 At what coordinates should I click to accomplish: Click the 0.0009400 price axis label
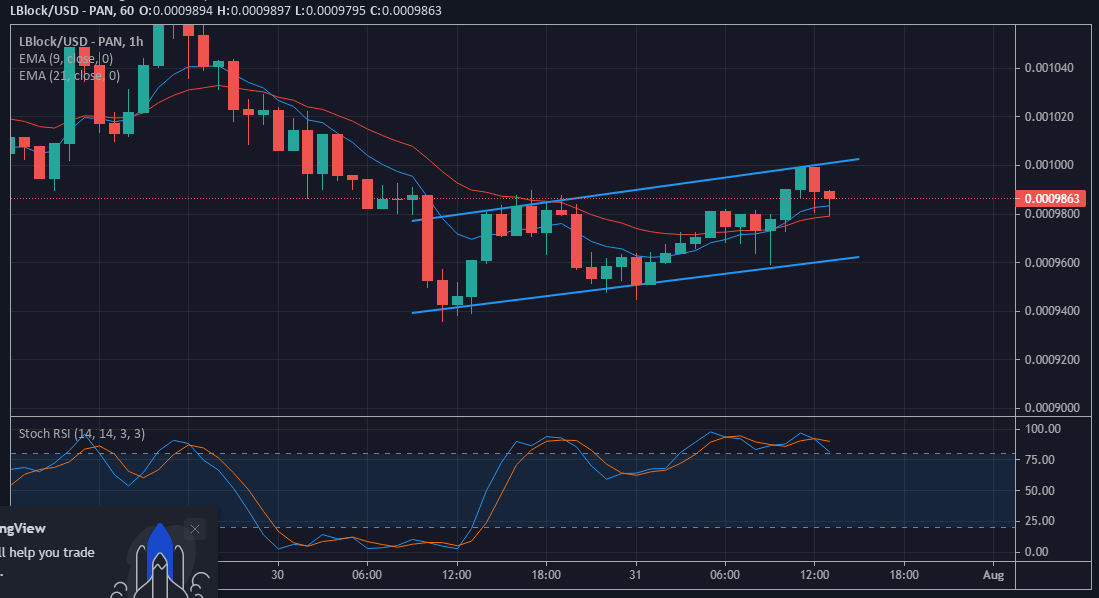click(x=1052, y=311)
